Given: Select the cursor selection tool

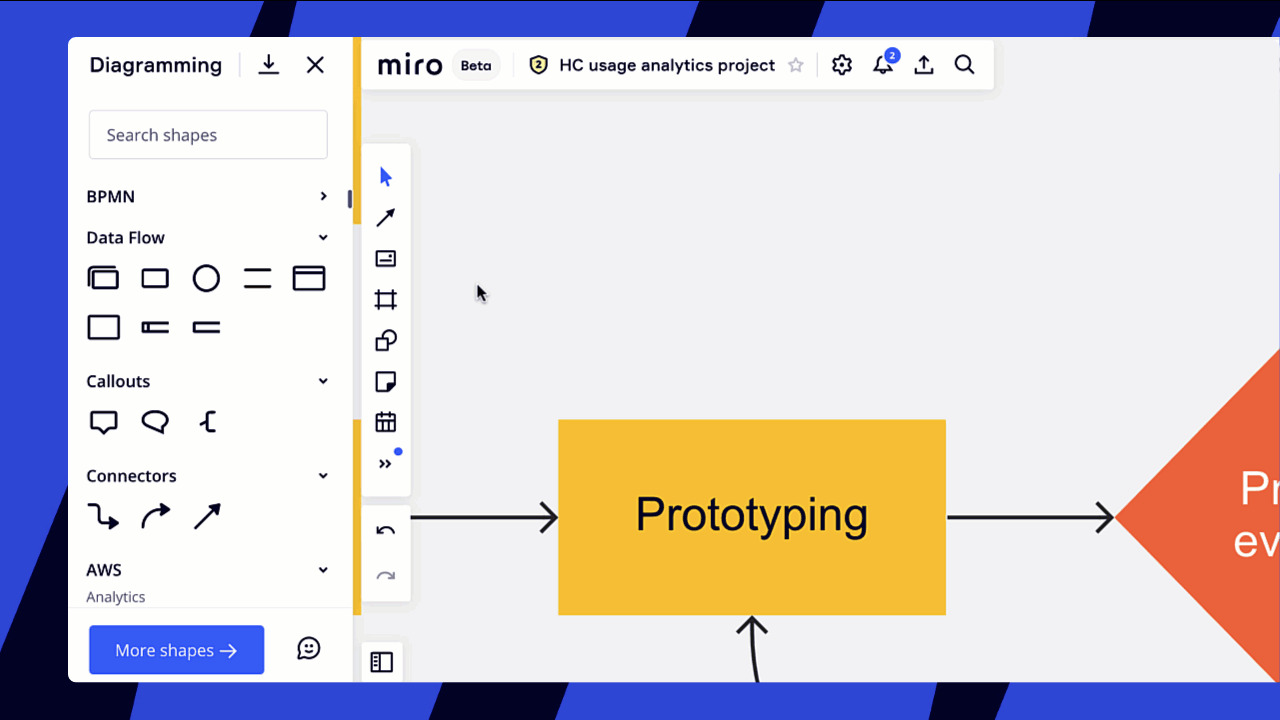Looking at the screenshot, I should [385, 176].
